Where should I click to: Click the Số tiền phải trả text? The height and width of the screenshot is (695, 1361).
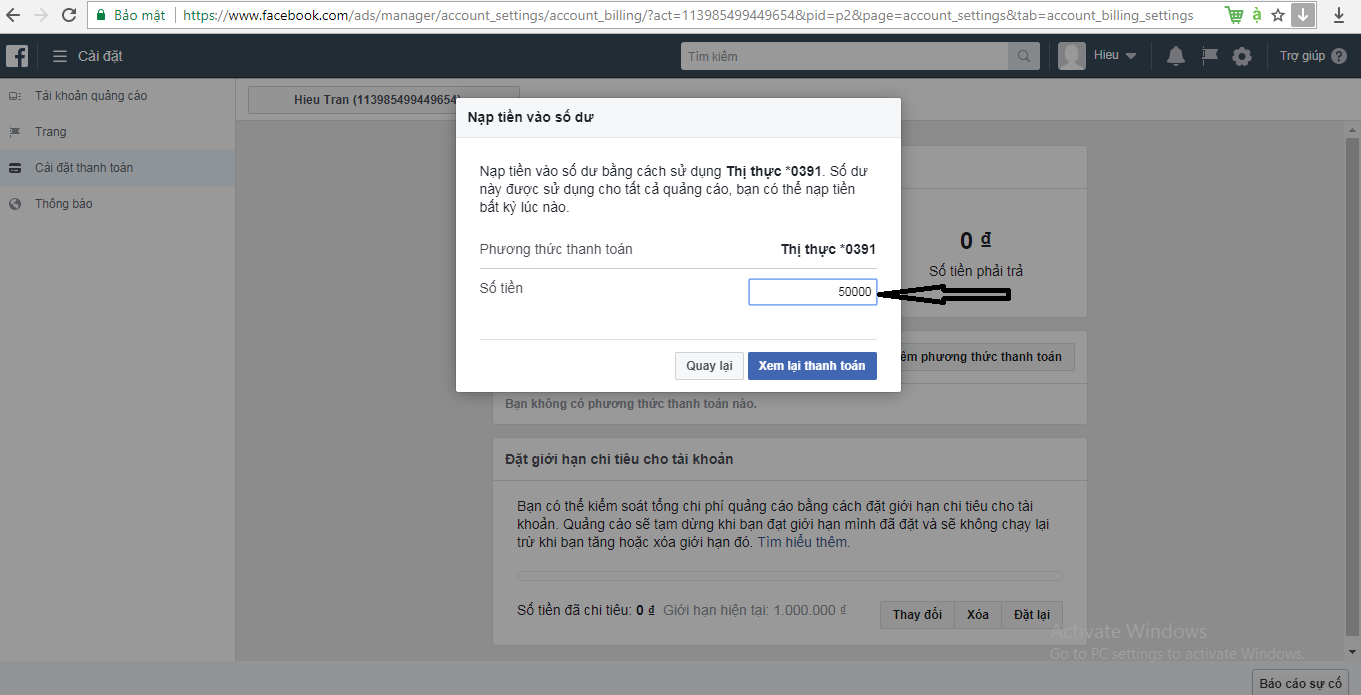pos(976,271)
